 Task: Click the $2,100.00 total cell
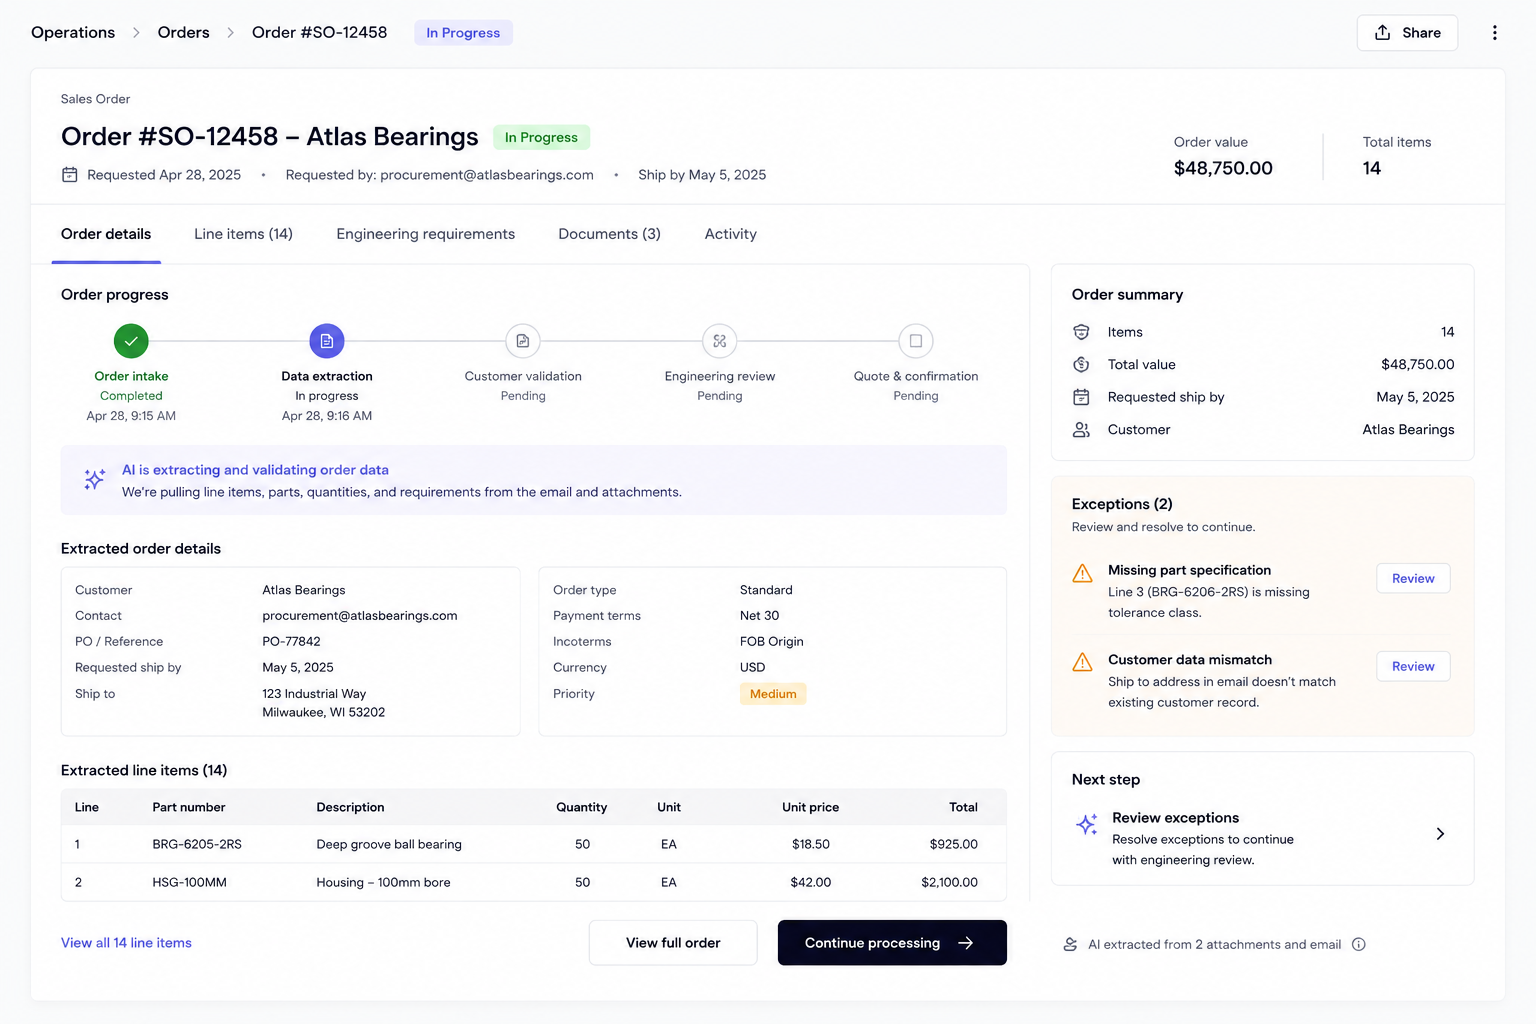coord(949,882)
